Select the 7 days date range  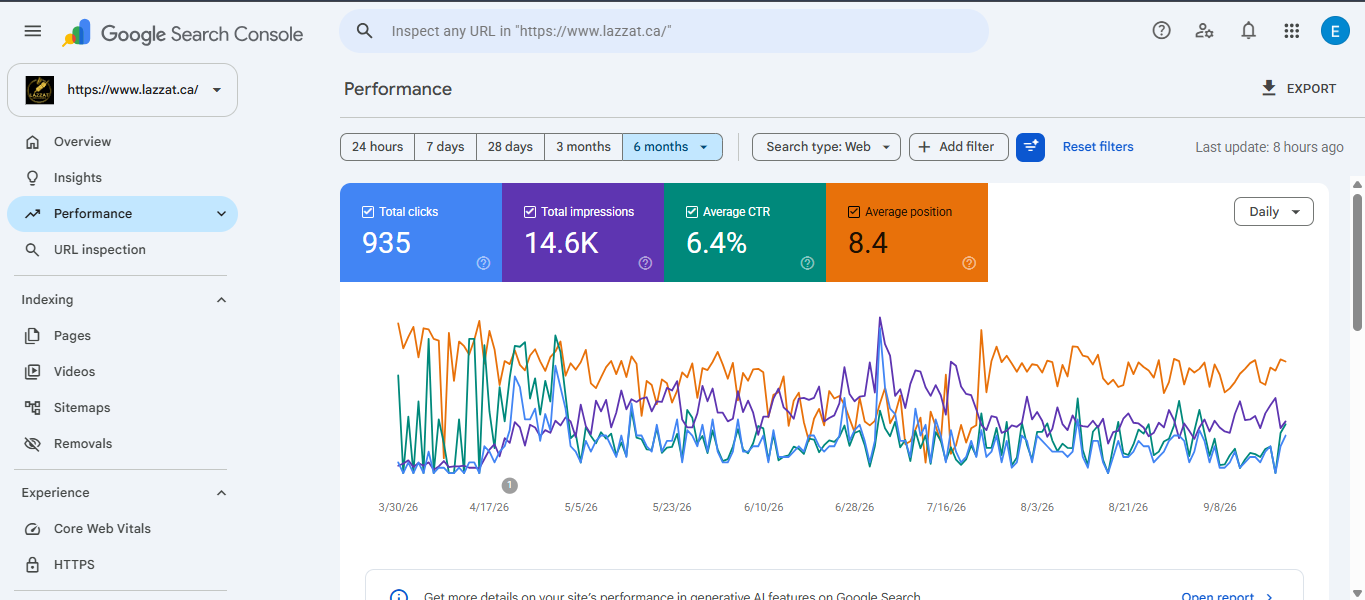click(445, 147)
